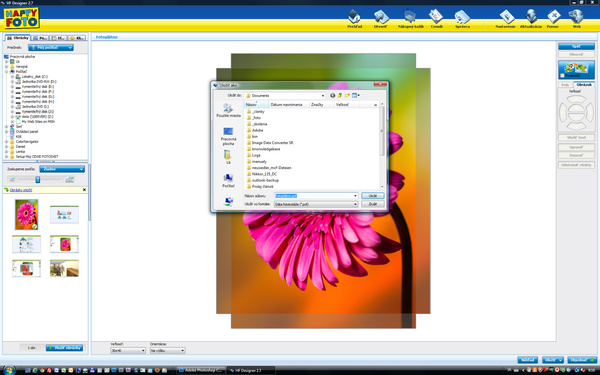Click the Zrušiť cancel button in dialog
The image size is (600, 375).
tap(373, 204)
